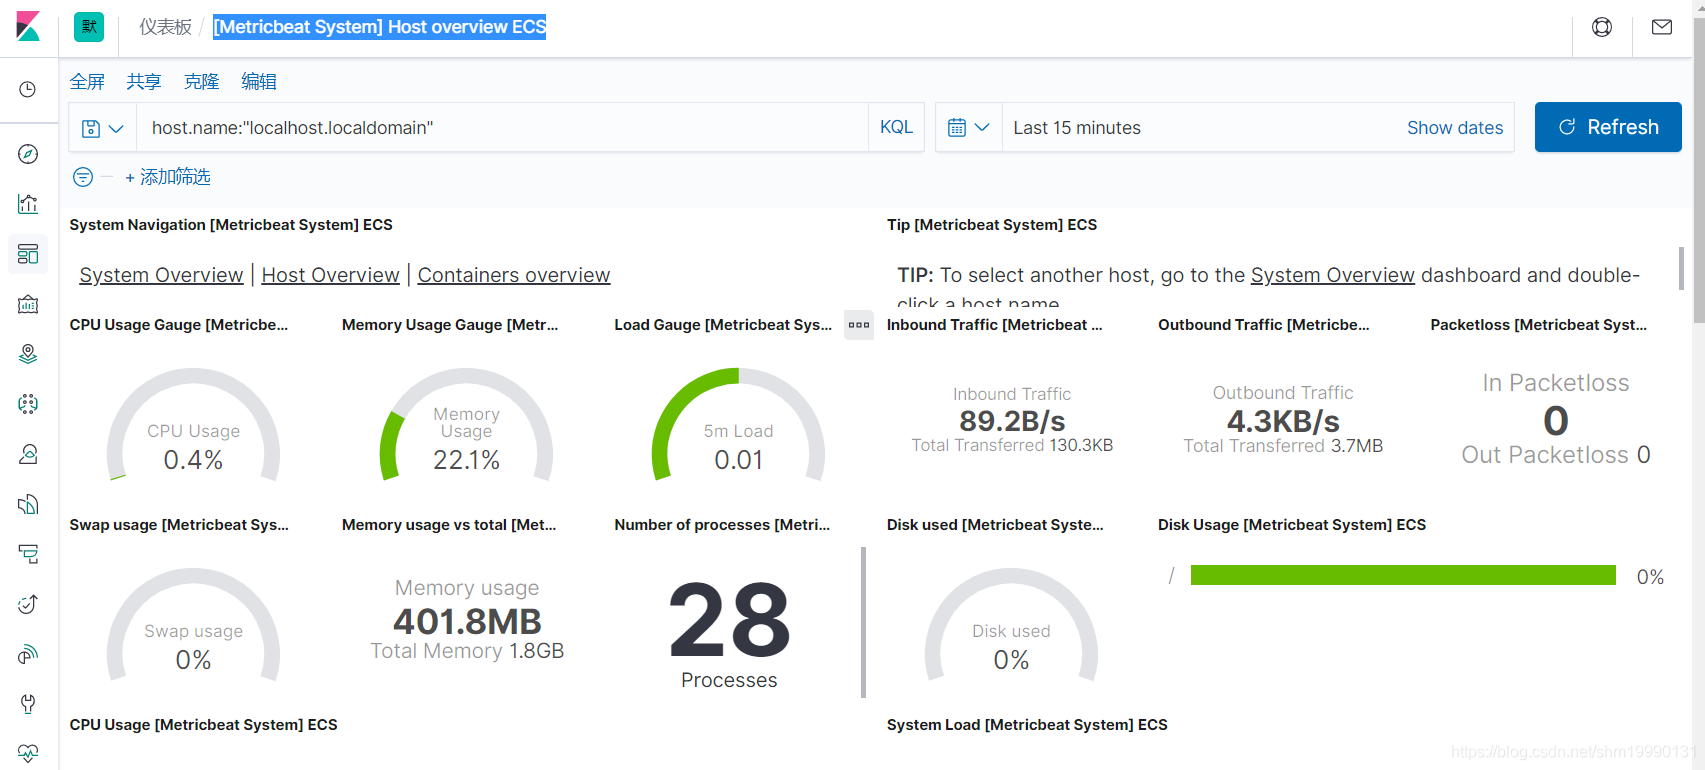This screenshot has height=770, width=1705.
Task: Click Inbound Traffic value 89.2B/s
Action: click(x=1012, y=421)
